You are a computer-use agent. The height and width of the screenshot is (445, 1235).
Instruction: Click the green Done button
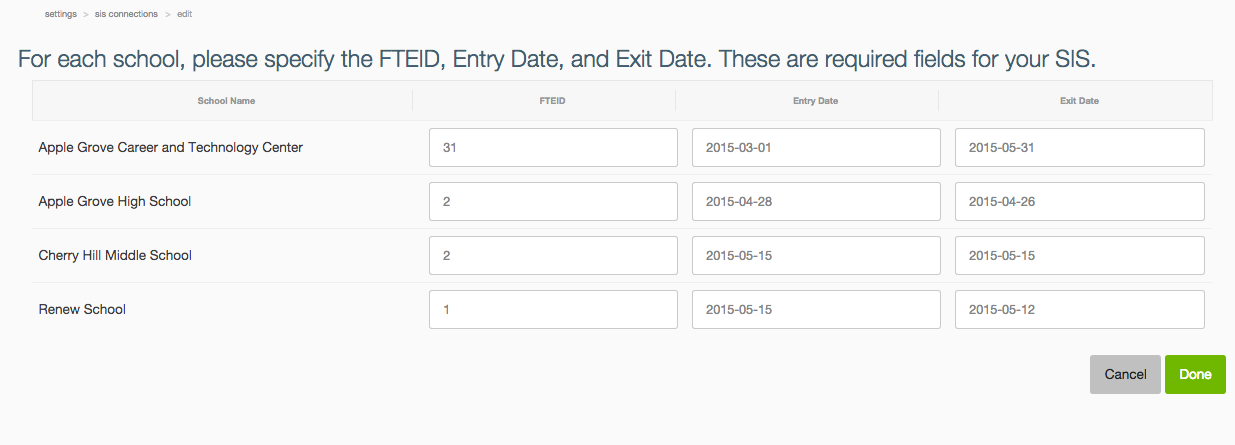tap(1195, 374)
